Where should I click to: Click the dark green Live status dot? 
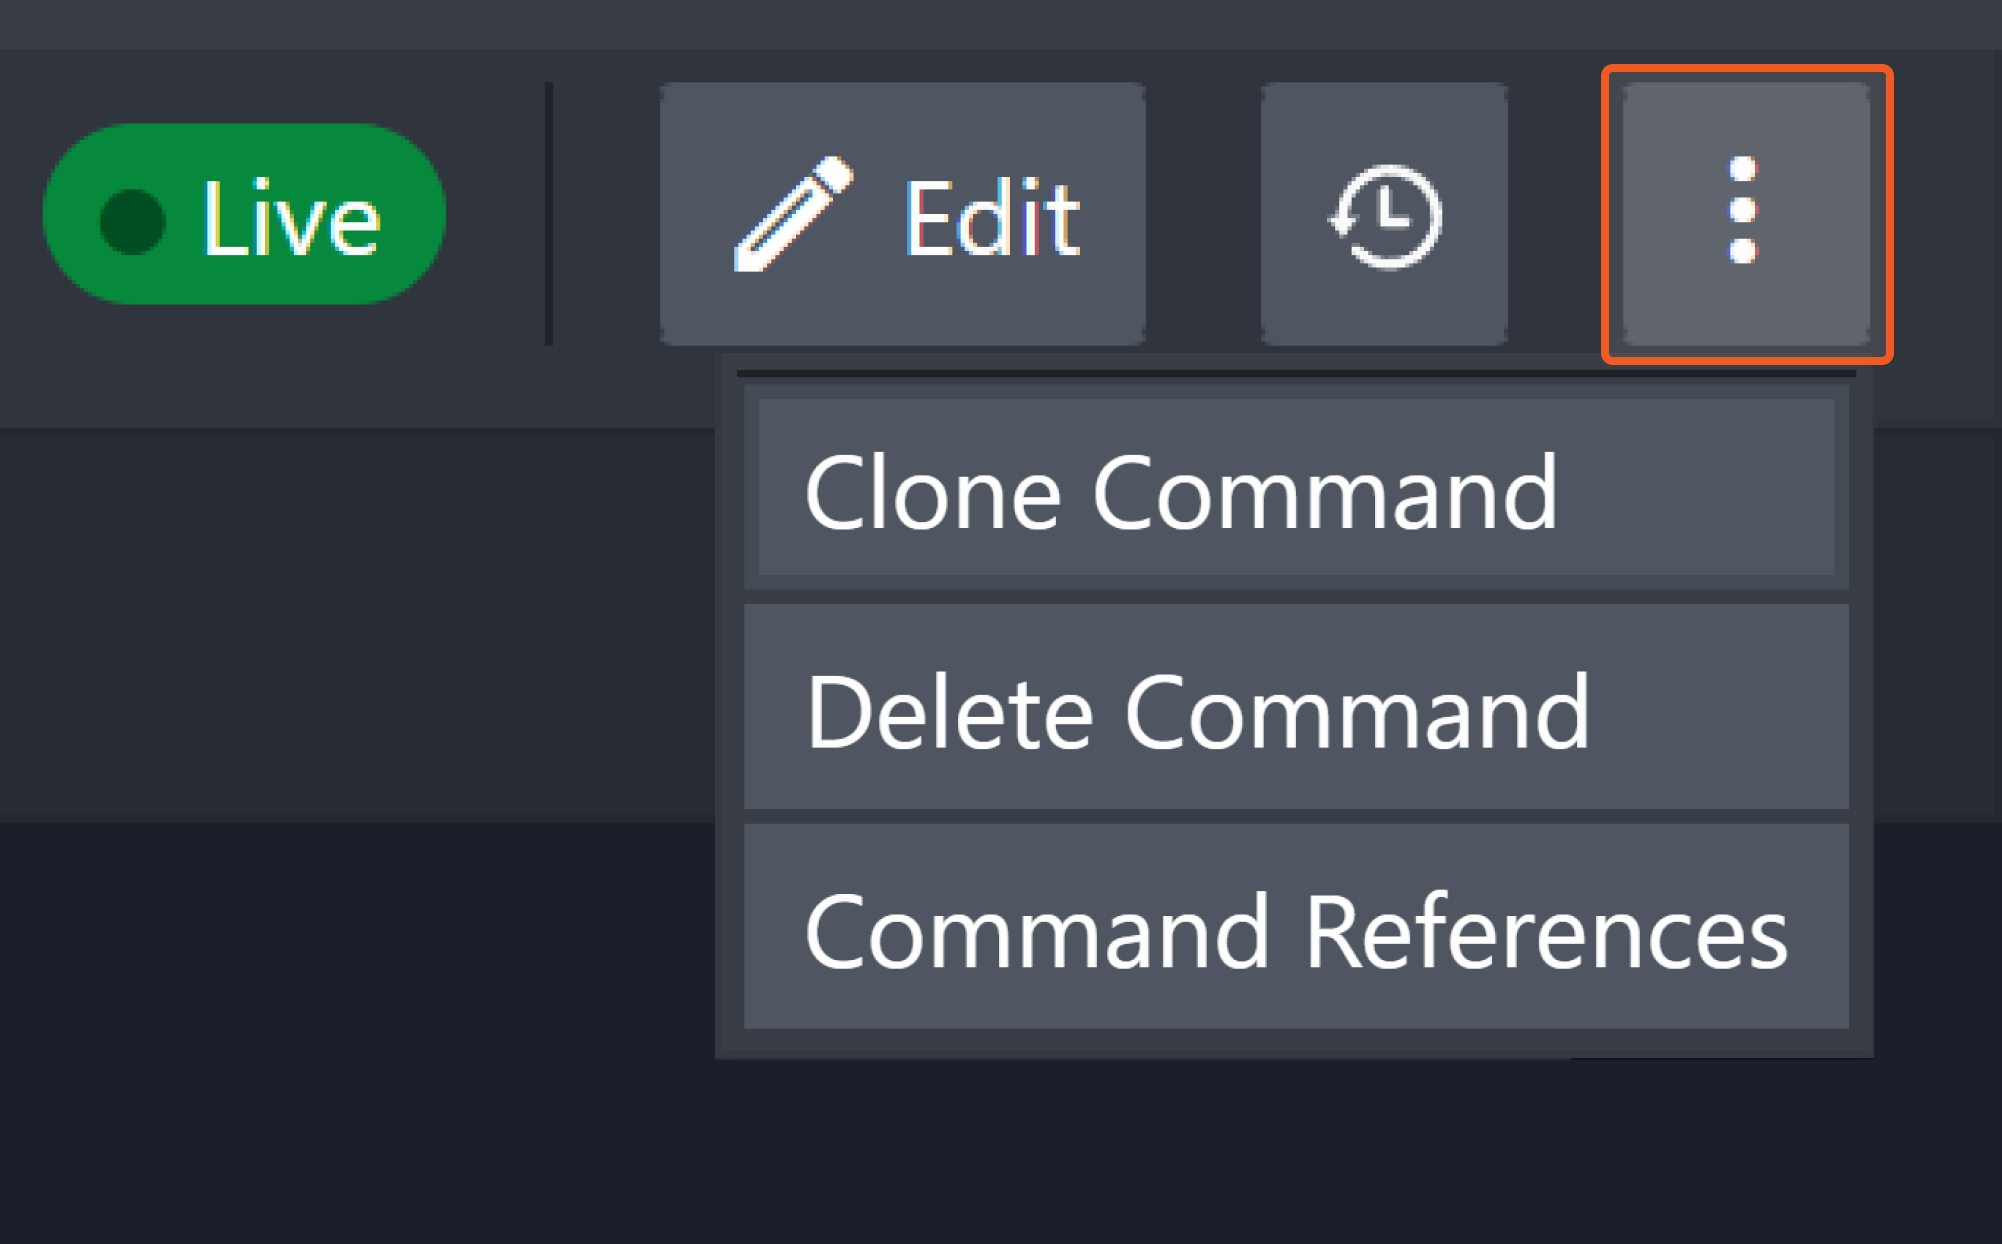133,221
